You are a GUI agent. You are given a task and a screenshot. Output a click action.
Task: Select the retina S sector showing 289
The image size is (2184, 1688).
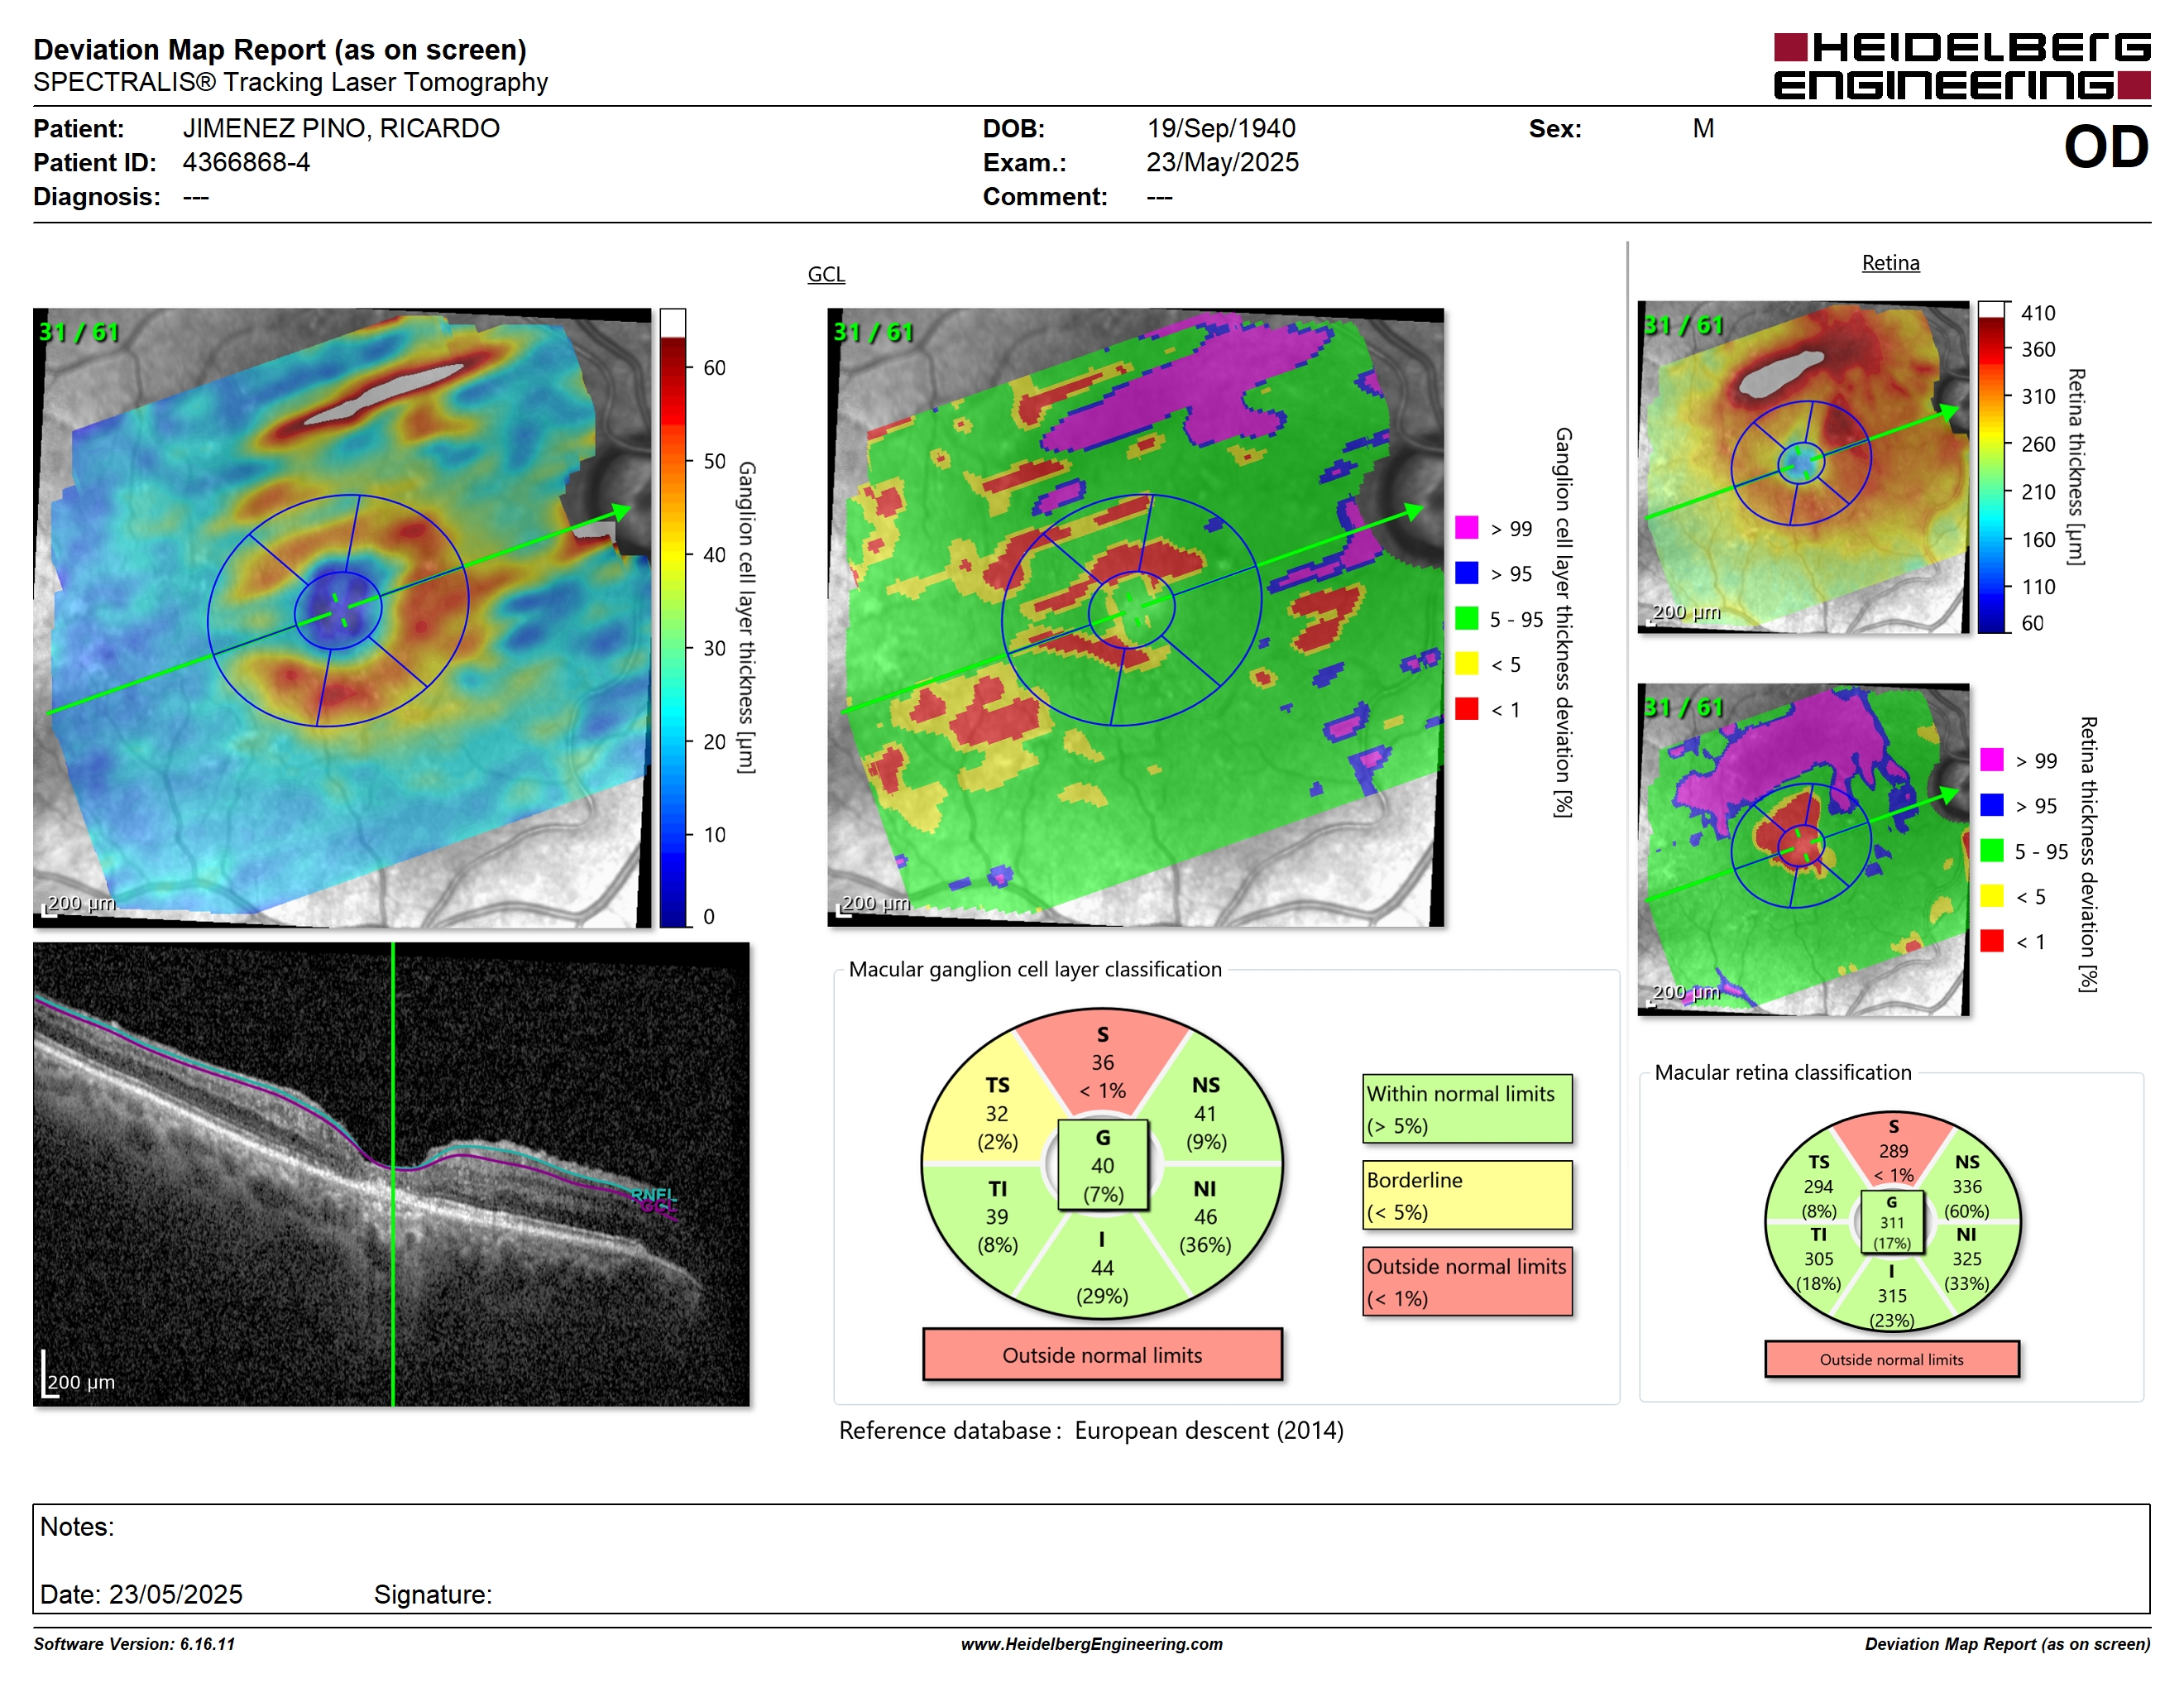[x=1893, y=1150]
